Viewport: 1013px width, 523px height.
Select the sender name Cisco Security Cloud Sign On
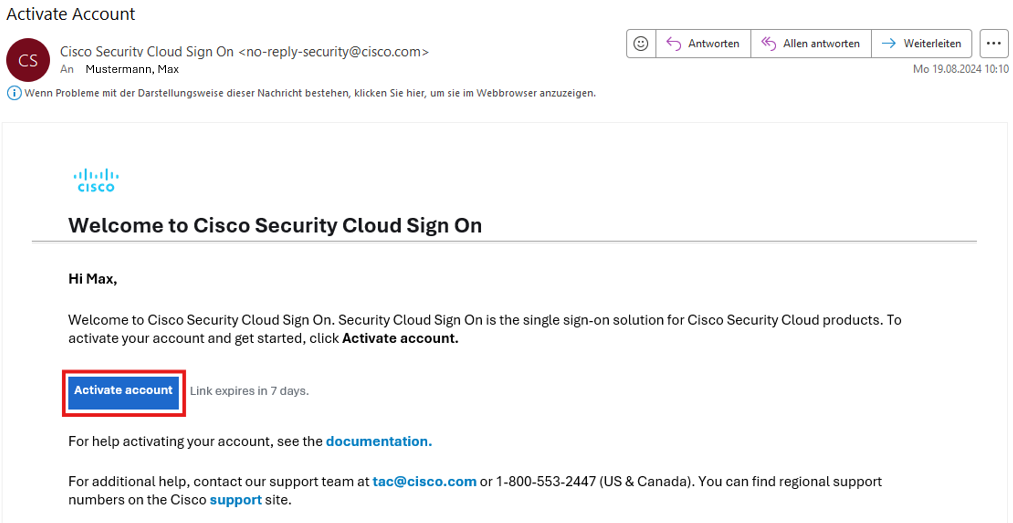pos(147,51)
